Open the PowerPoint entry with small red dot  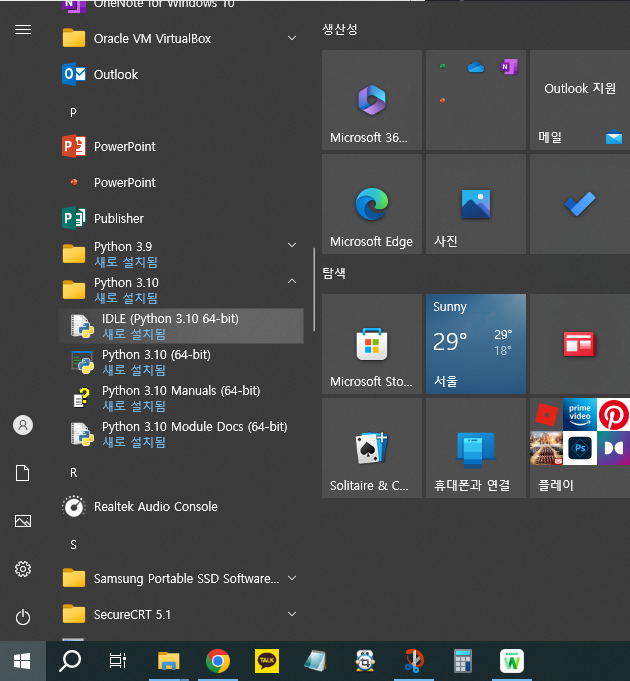coord(181,182)
